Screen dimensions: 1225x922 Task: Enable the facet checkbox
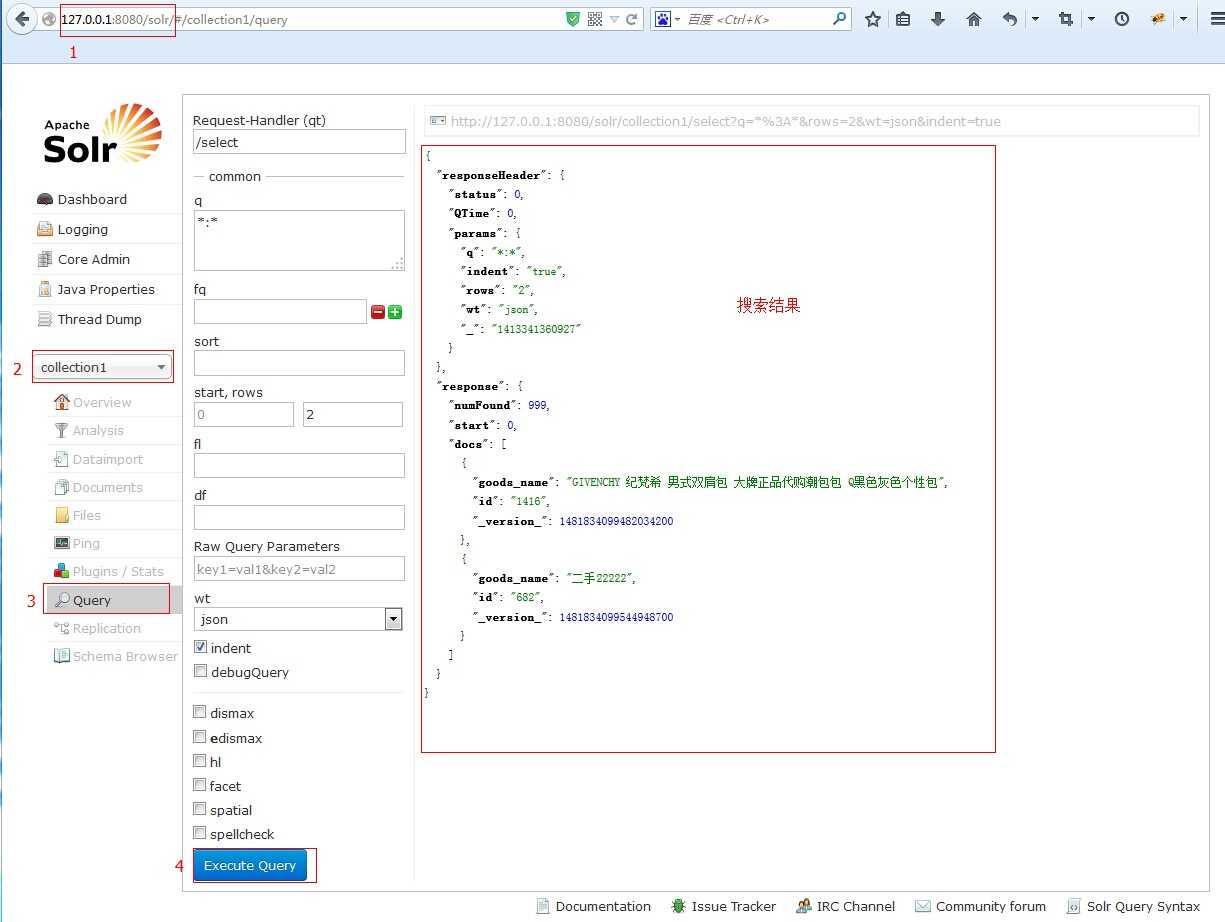pos(201,785)
